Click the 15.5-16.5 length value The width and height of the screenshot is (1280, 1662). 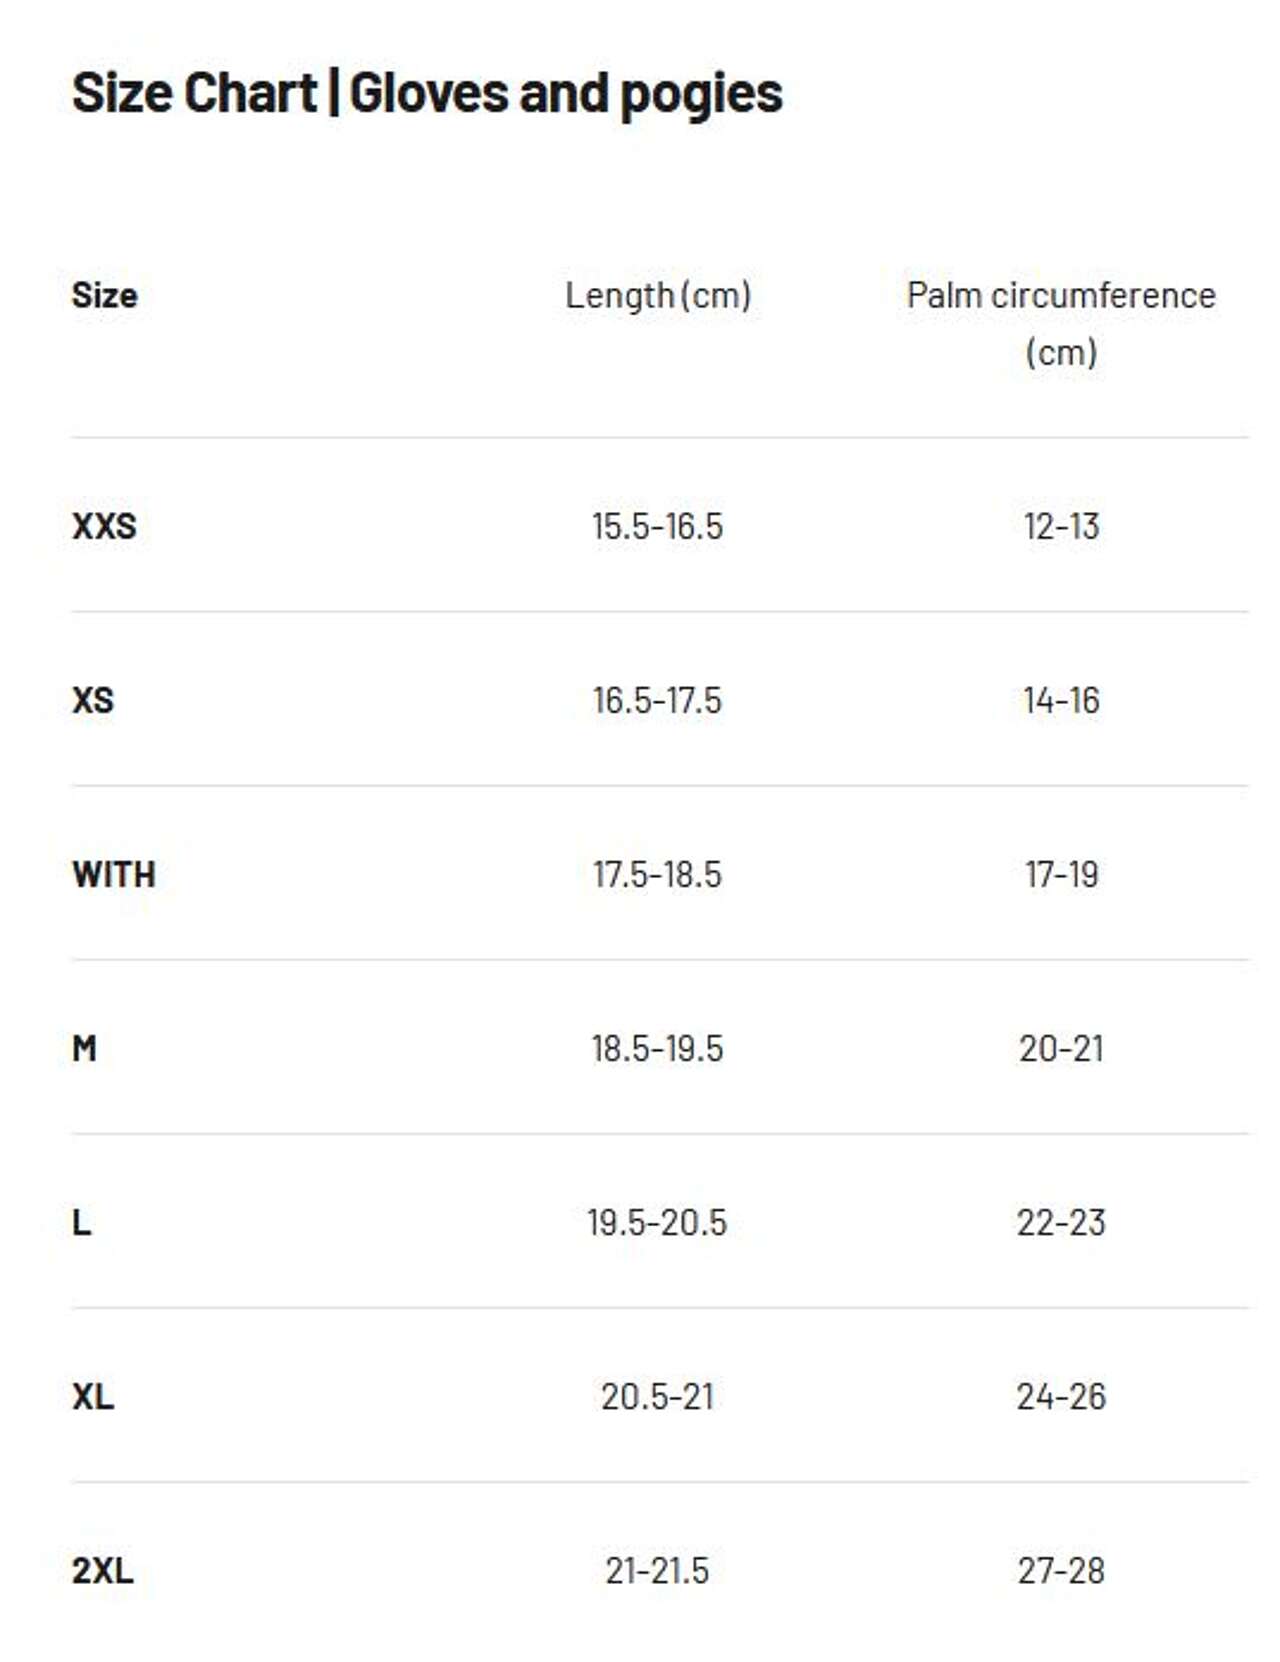657,526
